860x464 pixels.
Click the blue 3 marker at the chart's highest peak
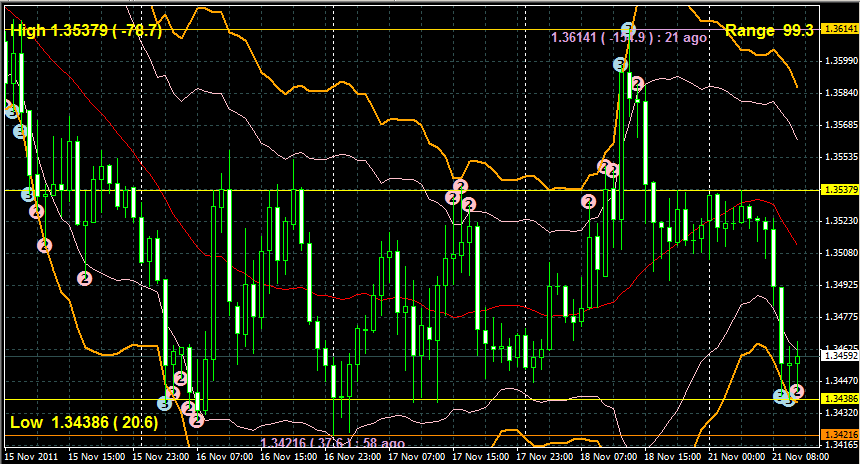[628, 30]
